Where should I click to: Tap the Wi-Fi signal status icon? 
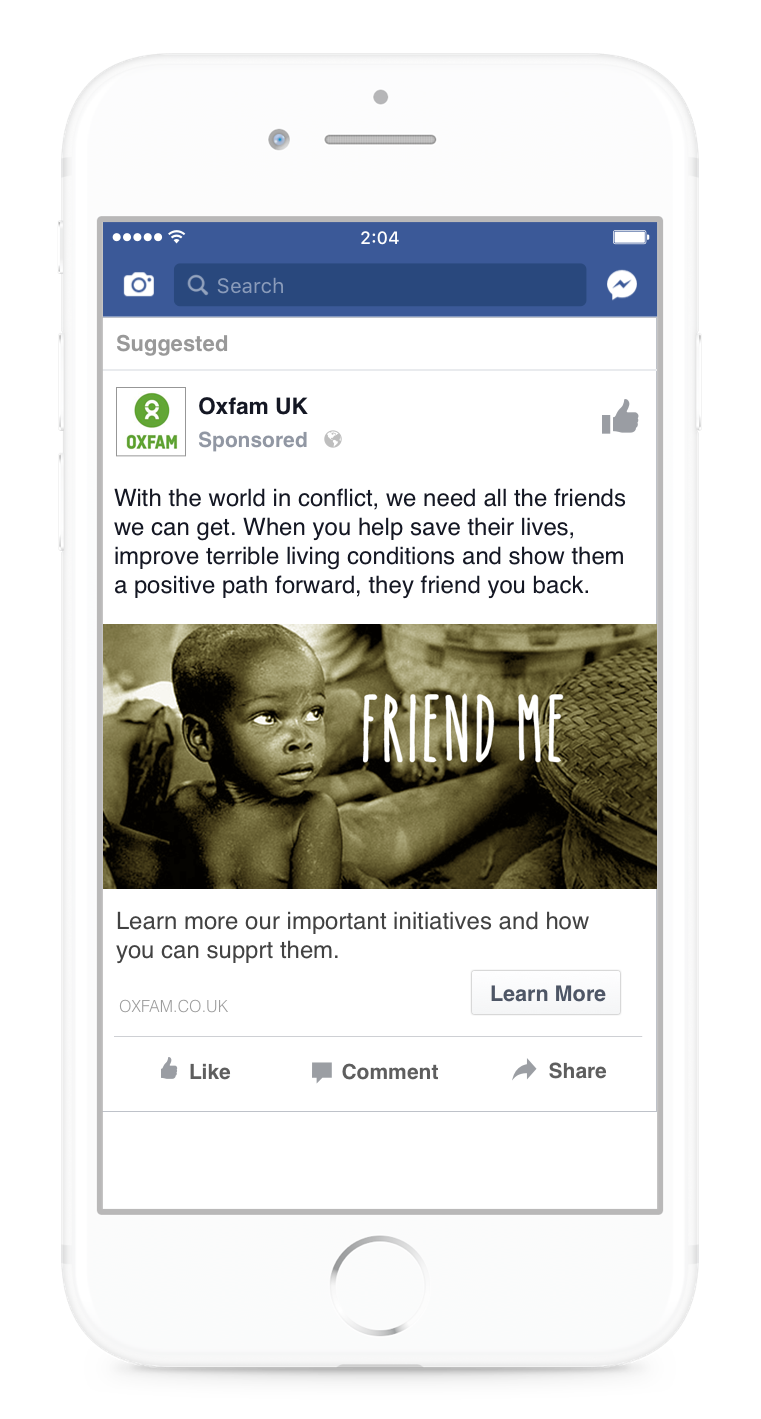tap(177, 237)
